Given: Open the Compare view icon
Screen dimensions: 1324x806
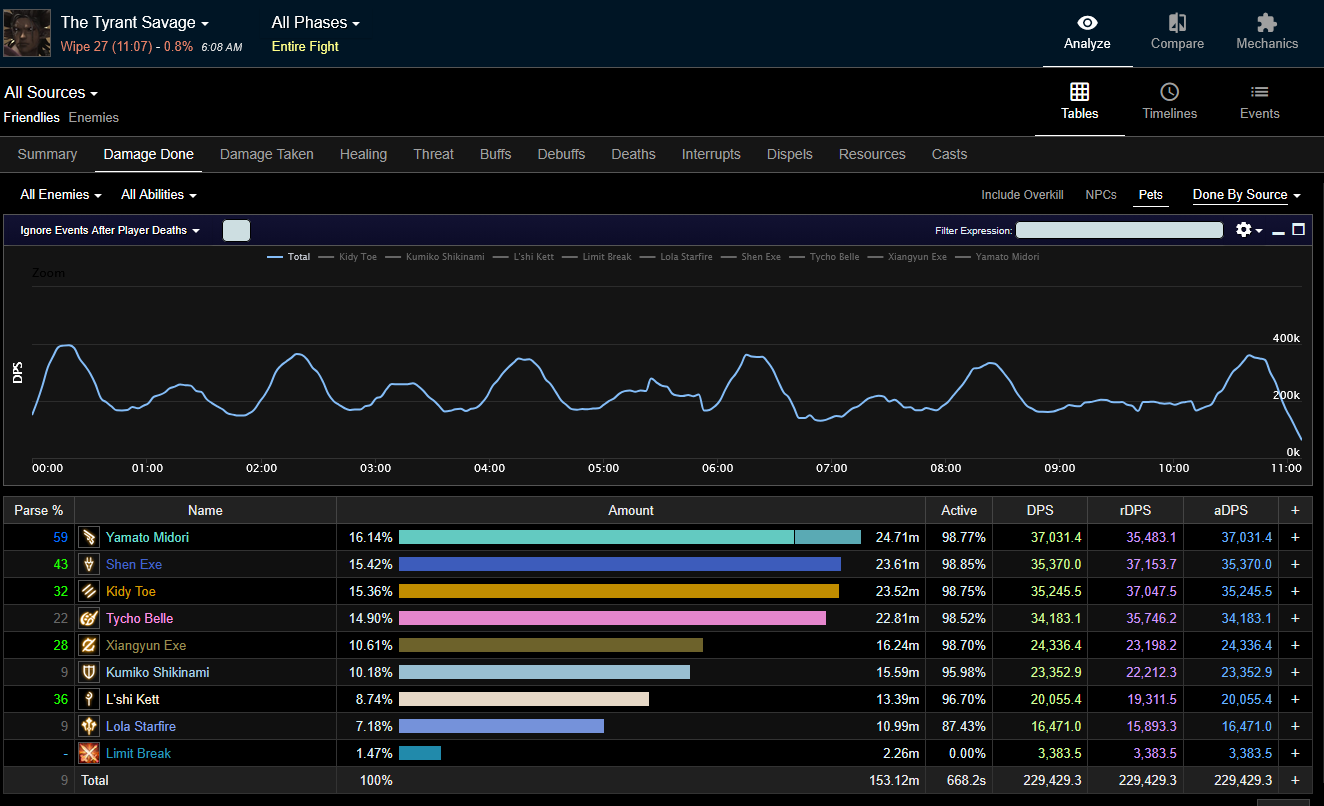Looking at the screenshot, I should [1177, 23].
